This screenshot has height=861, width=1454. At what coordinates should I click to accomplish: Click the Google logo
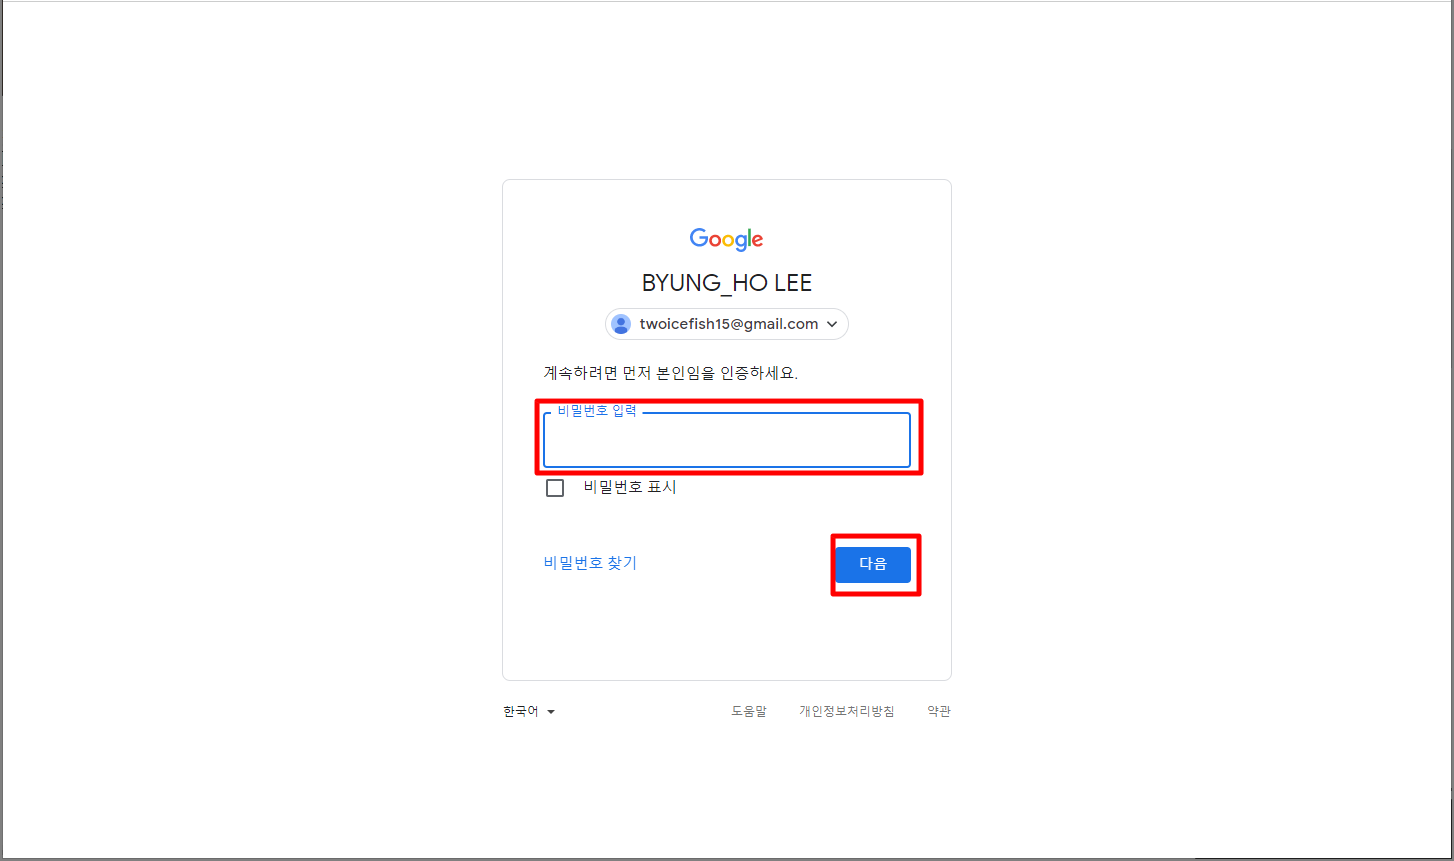click(727, 239)
